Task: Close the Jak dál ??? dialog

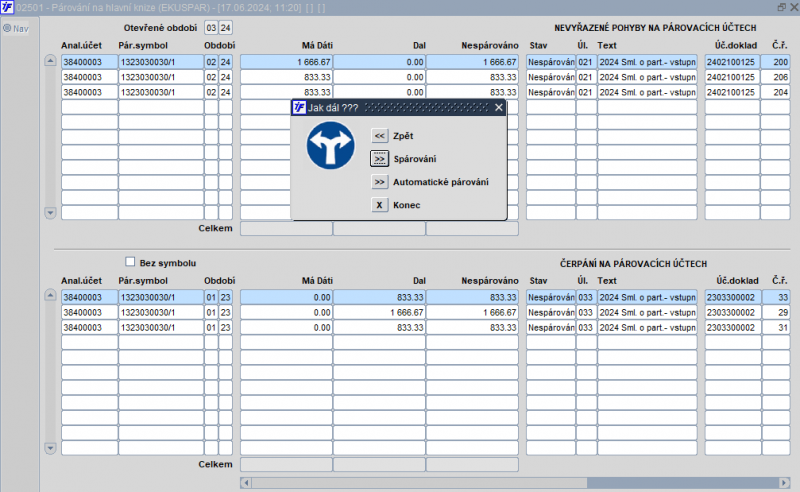Action: pyautogui.click(x=498, y=107)
